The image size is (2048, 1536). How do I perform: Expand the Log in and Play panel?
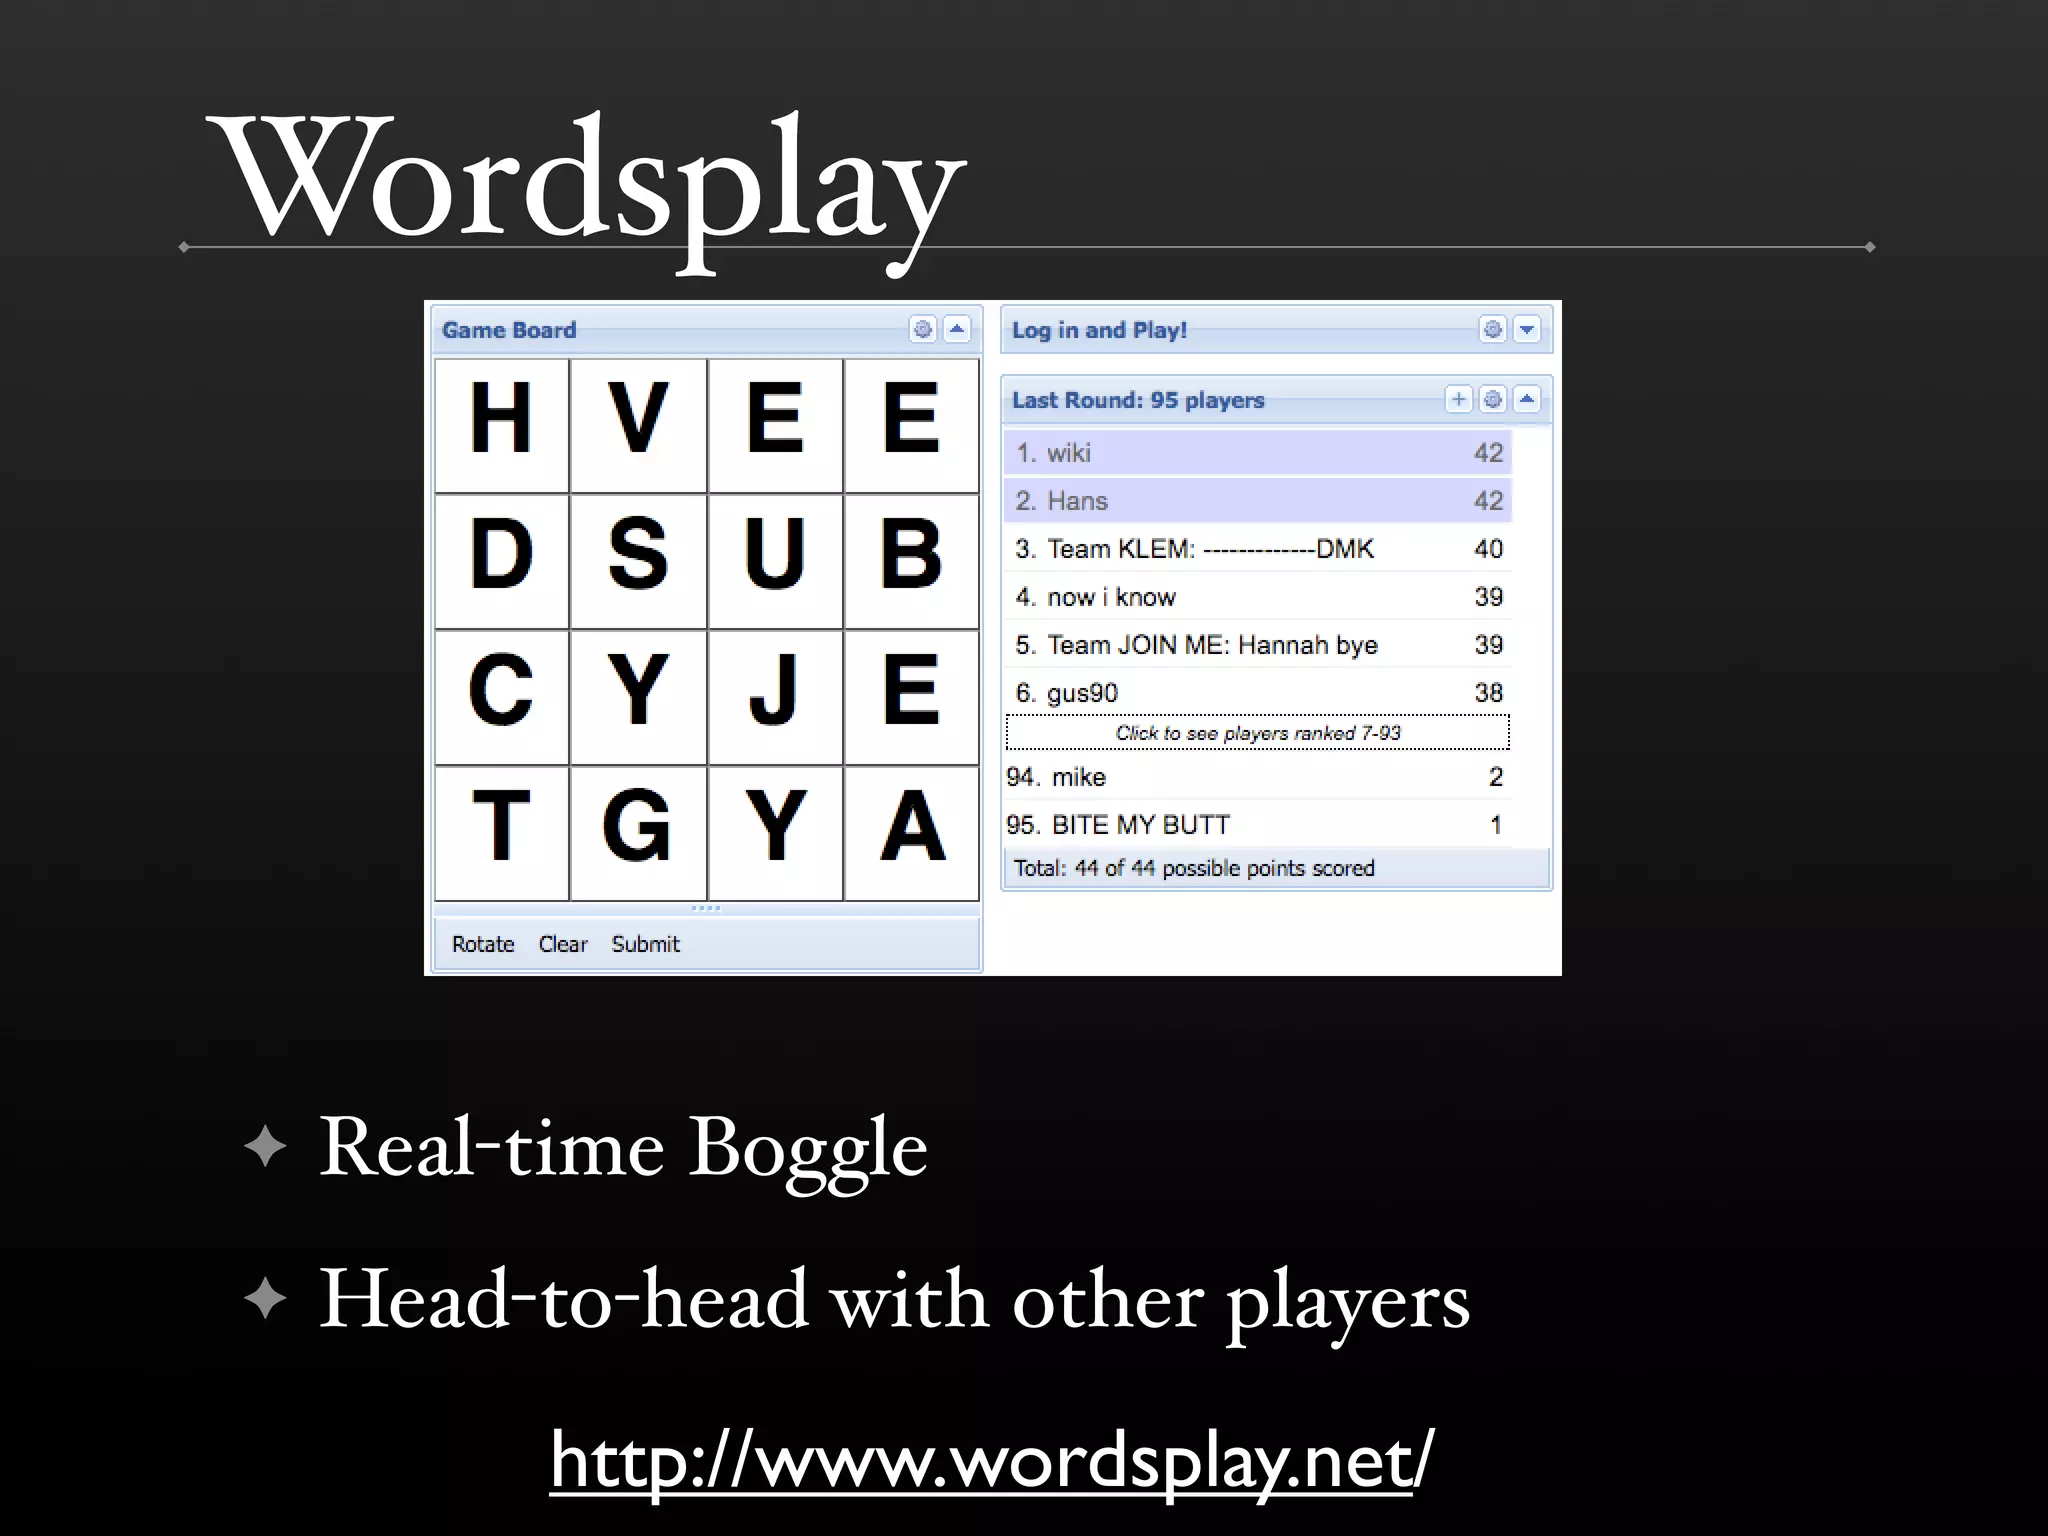pyautogui.click(x=1527, y=329)
